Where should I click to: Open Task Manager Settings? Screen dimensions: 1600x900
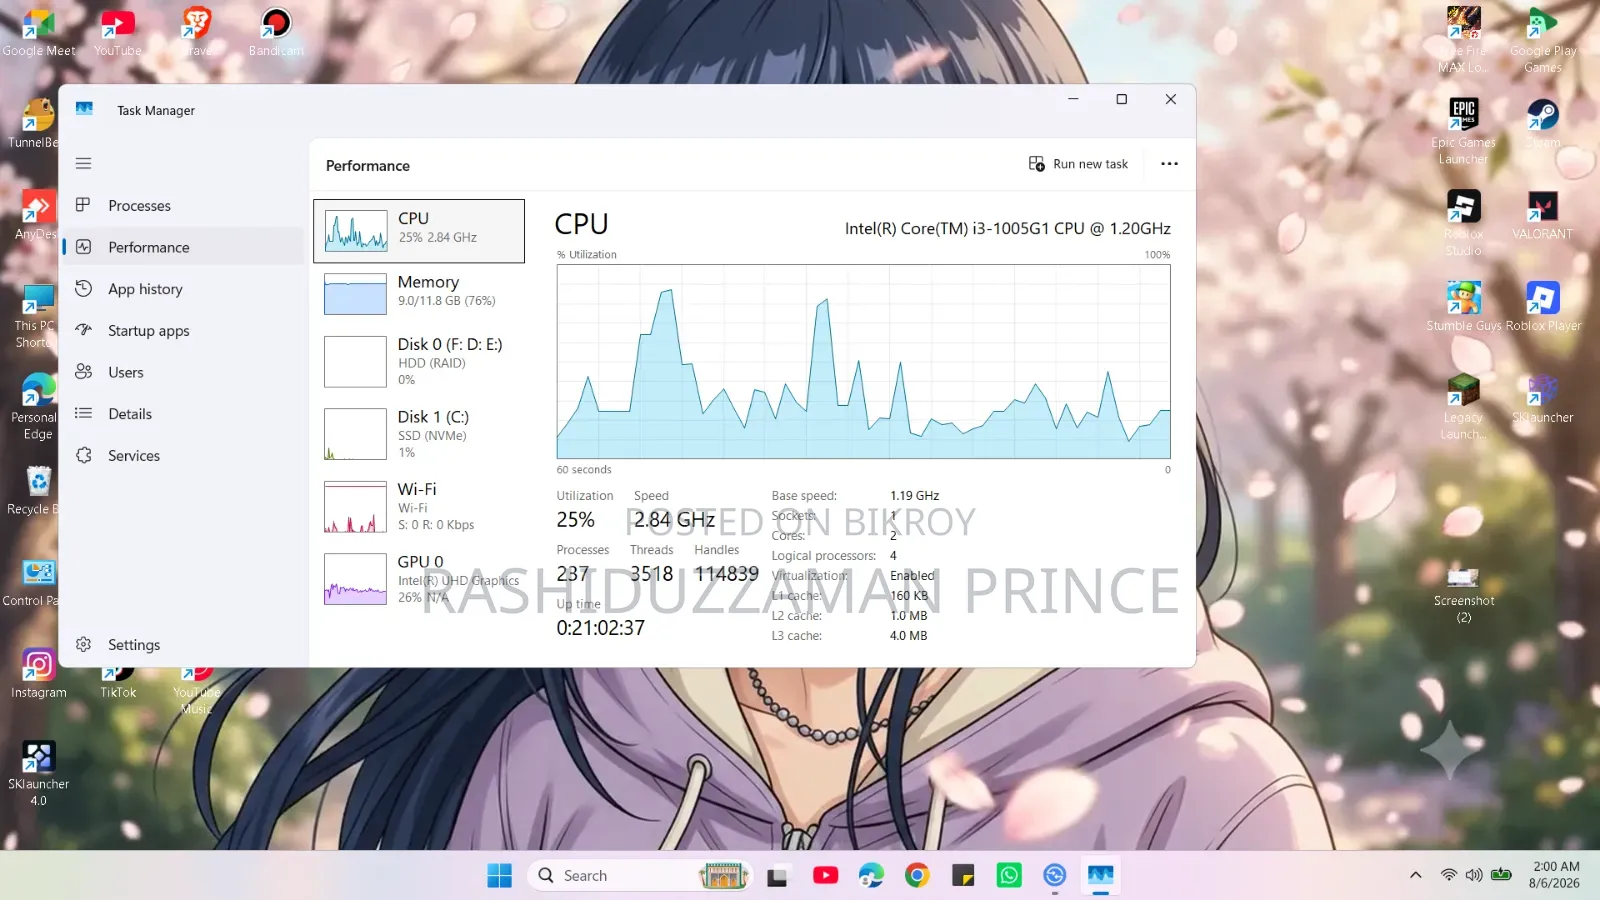point(184,645)
